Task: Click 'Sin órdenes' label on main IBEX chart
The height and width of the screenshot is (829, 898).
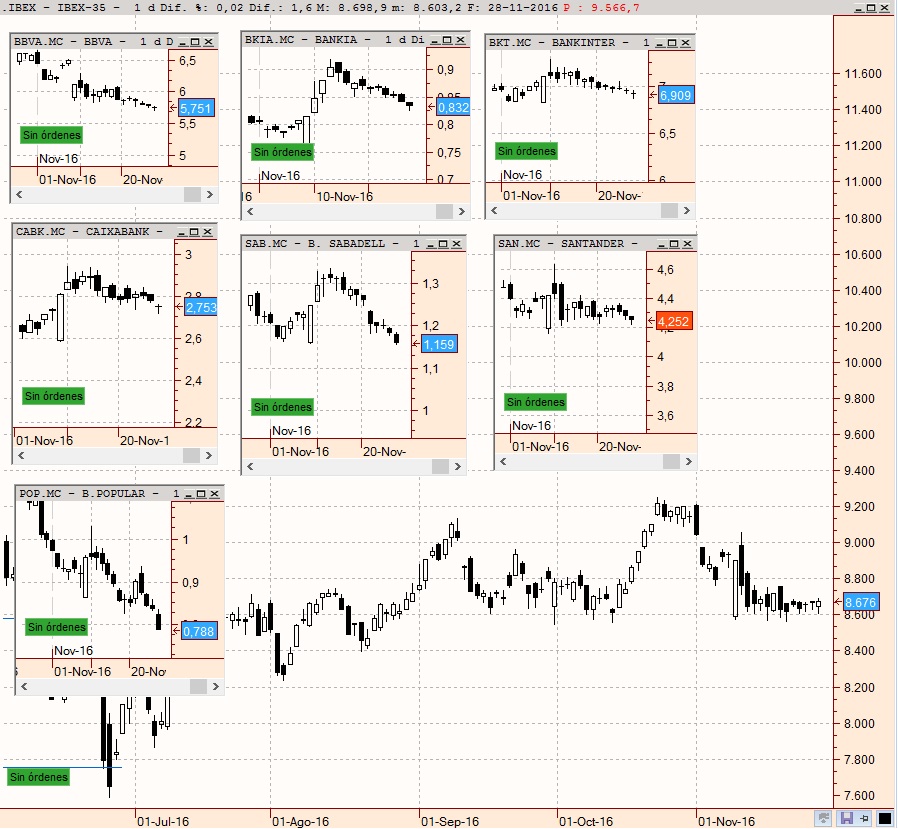Action: pyautogui.click(x=39, y=777)
